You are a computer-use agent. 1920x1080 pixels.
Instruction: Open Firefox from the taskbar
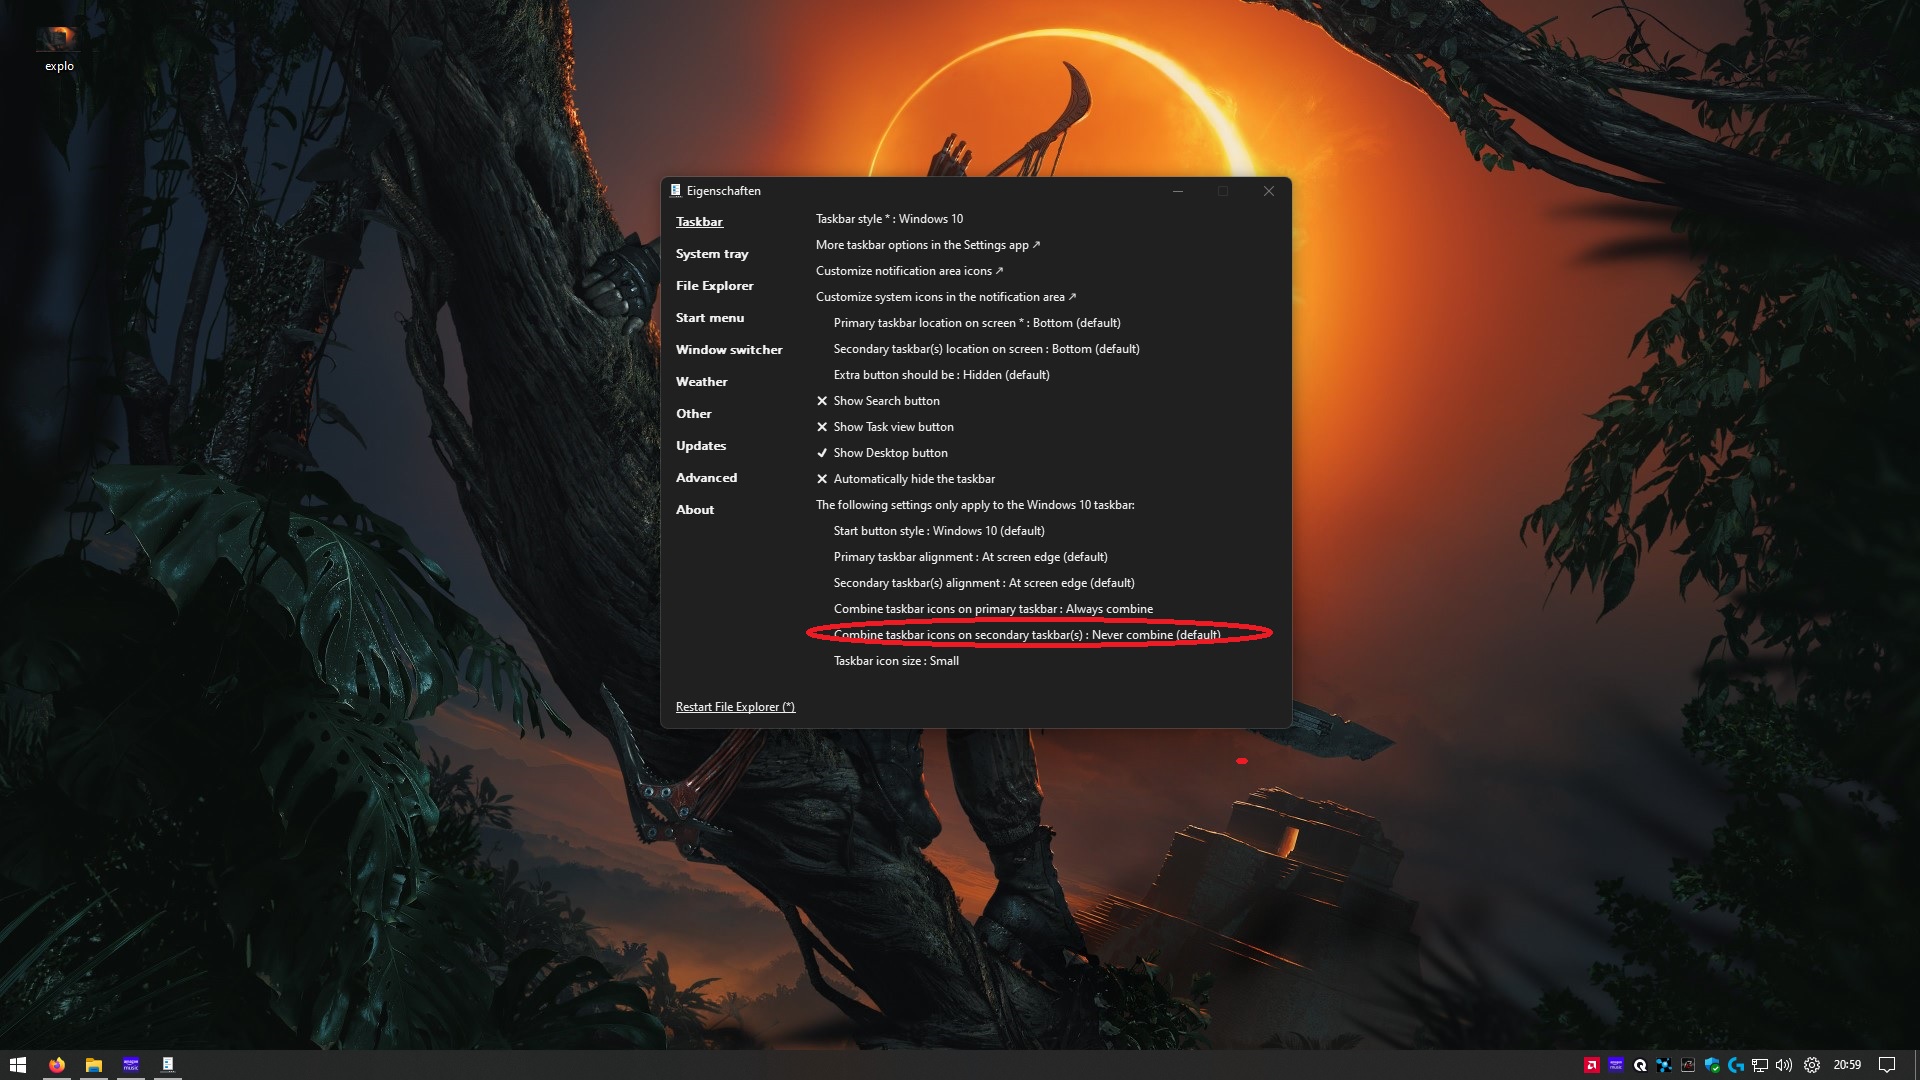tap(57, 1065)
